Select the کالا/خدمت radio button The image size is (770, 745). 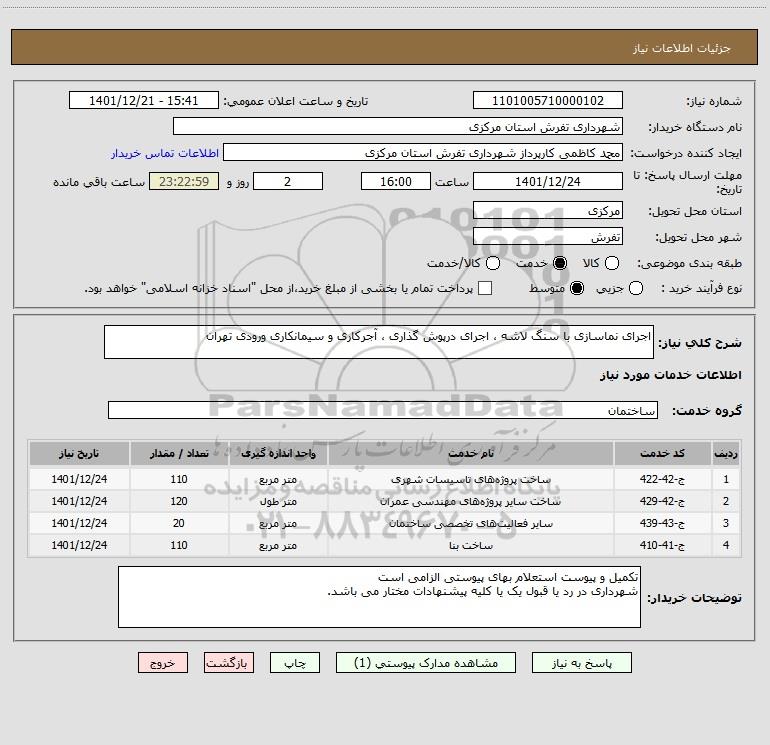[493, 263]
